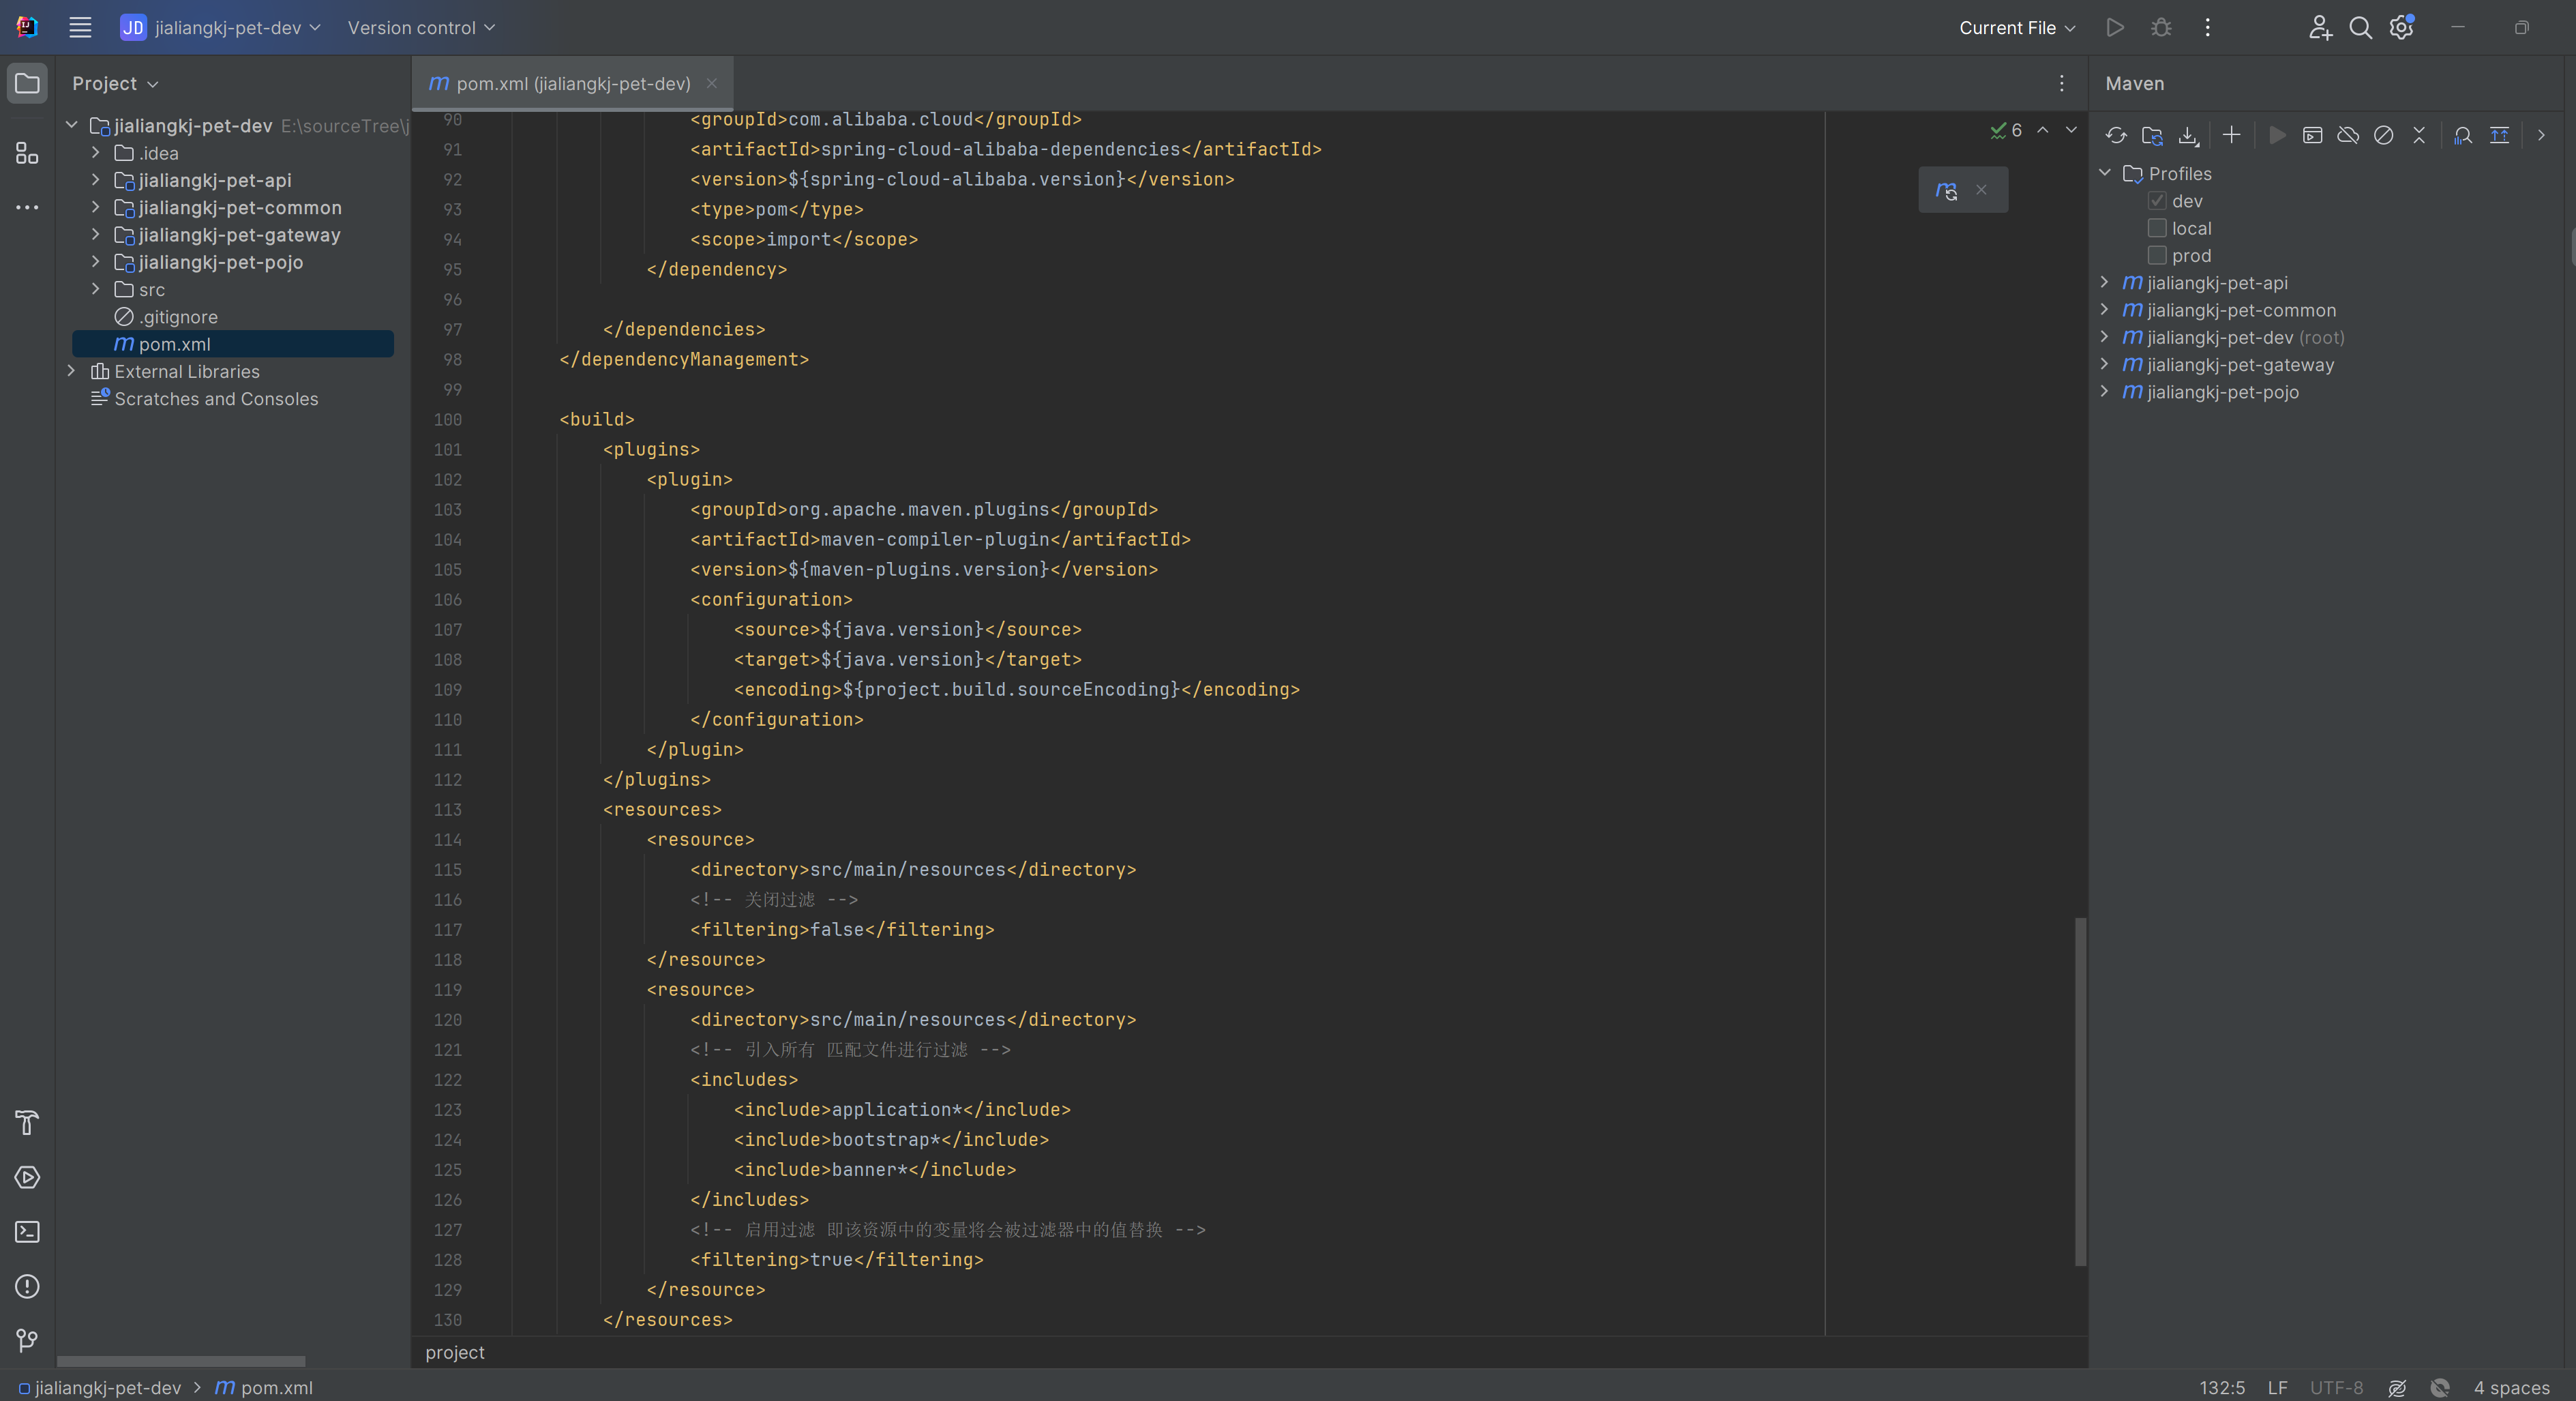Viewport: 2576px width, 1401px height.
Task: Download sources and documentation in Maven panel
Action: pyautogui.click(x=2188, y=135)
